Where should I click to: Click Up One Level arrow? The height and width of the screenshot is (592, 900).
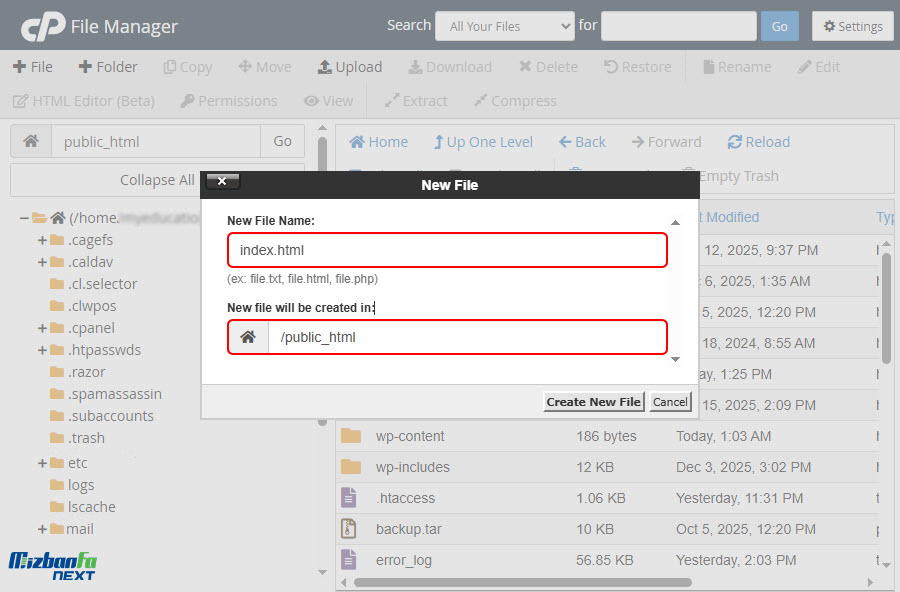pyautogui.click(x=438, y=142)
